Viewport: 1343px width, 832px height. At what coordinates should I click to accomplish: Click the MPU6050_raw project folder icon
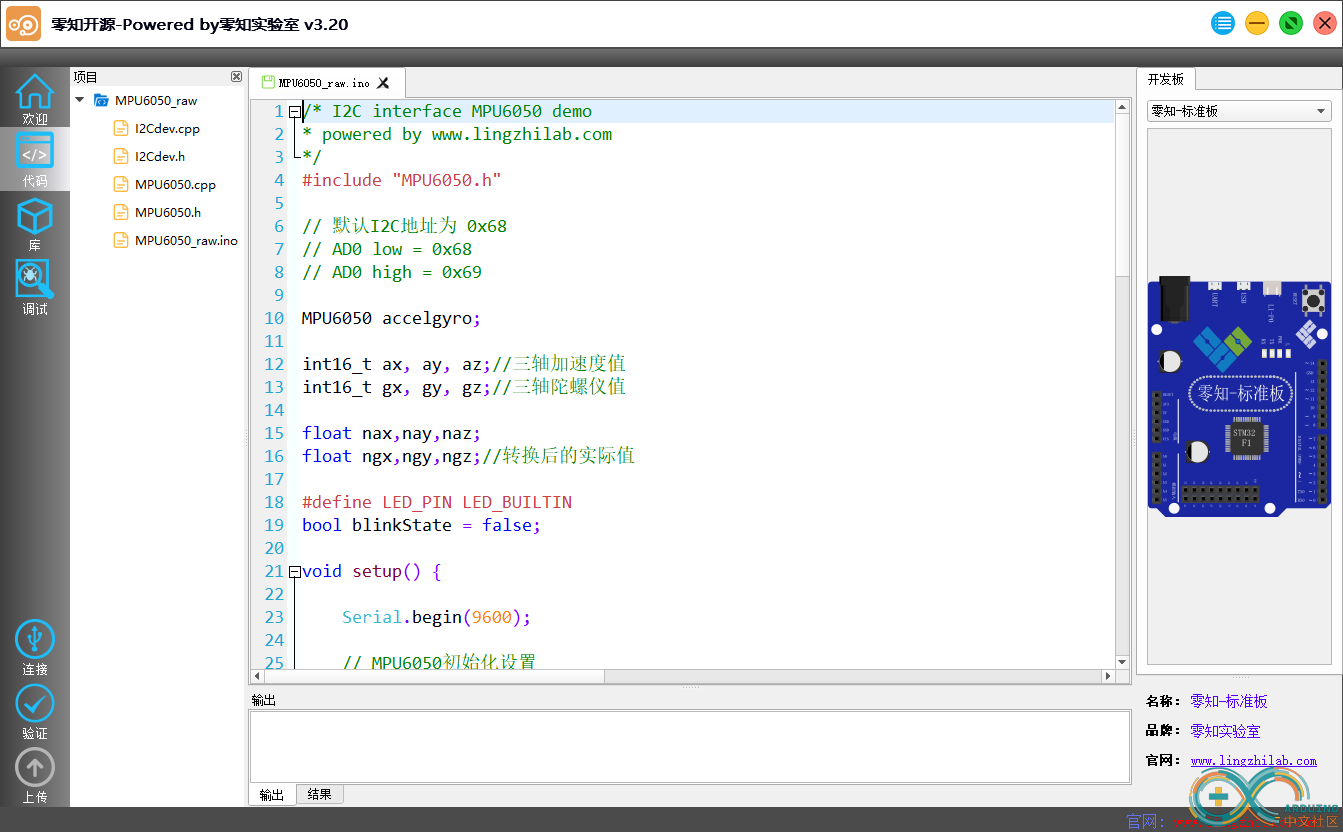click(x=101, y=100)
